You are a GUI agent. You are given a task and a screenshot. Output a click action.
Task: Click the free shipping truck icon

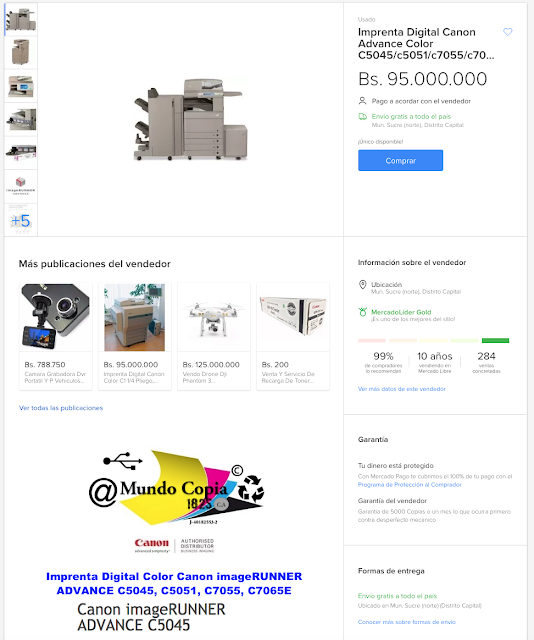tap(363, 117)
